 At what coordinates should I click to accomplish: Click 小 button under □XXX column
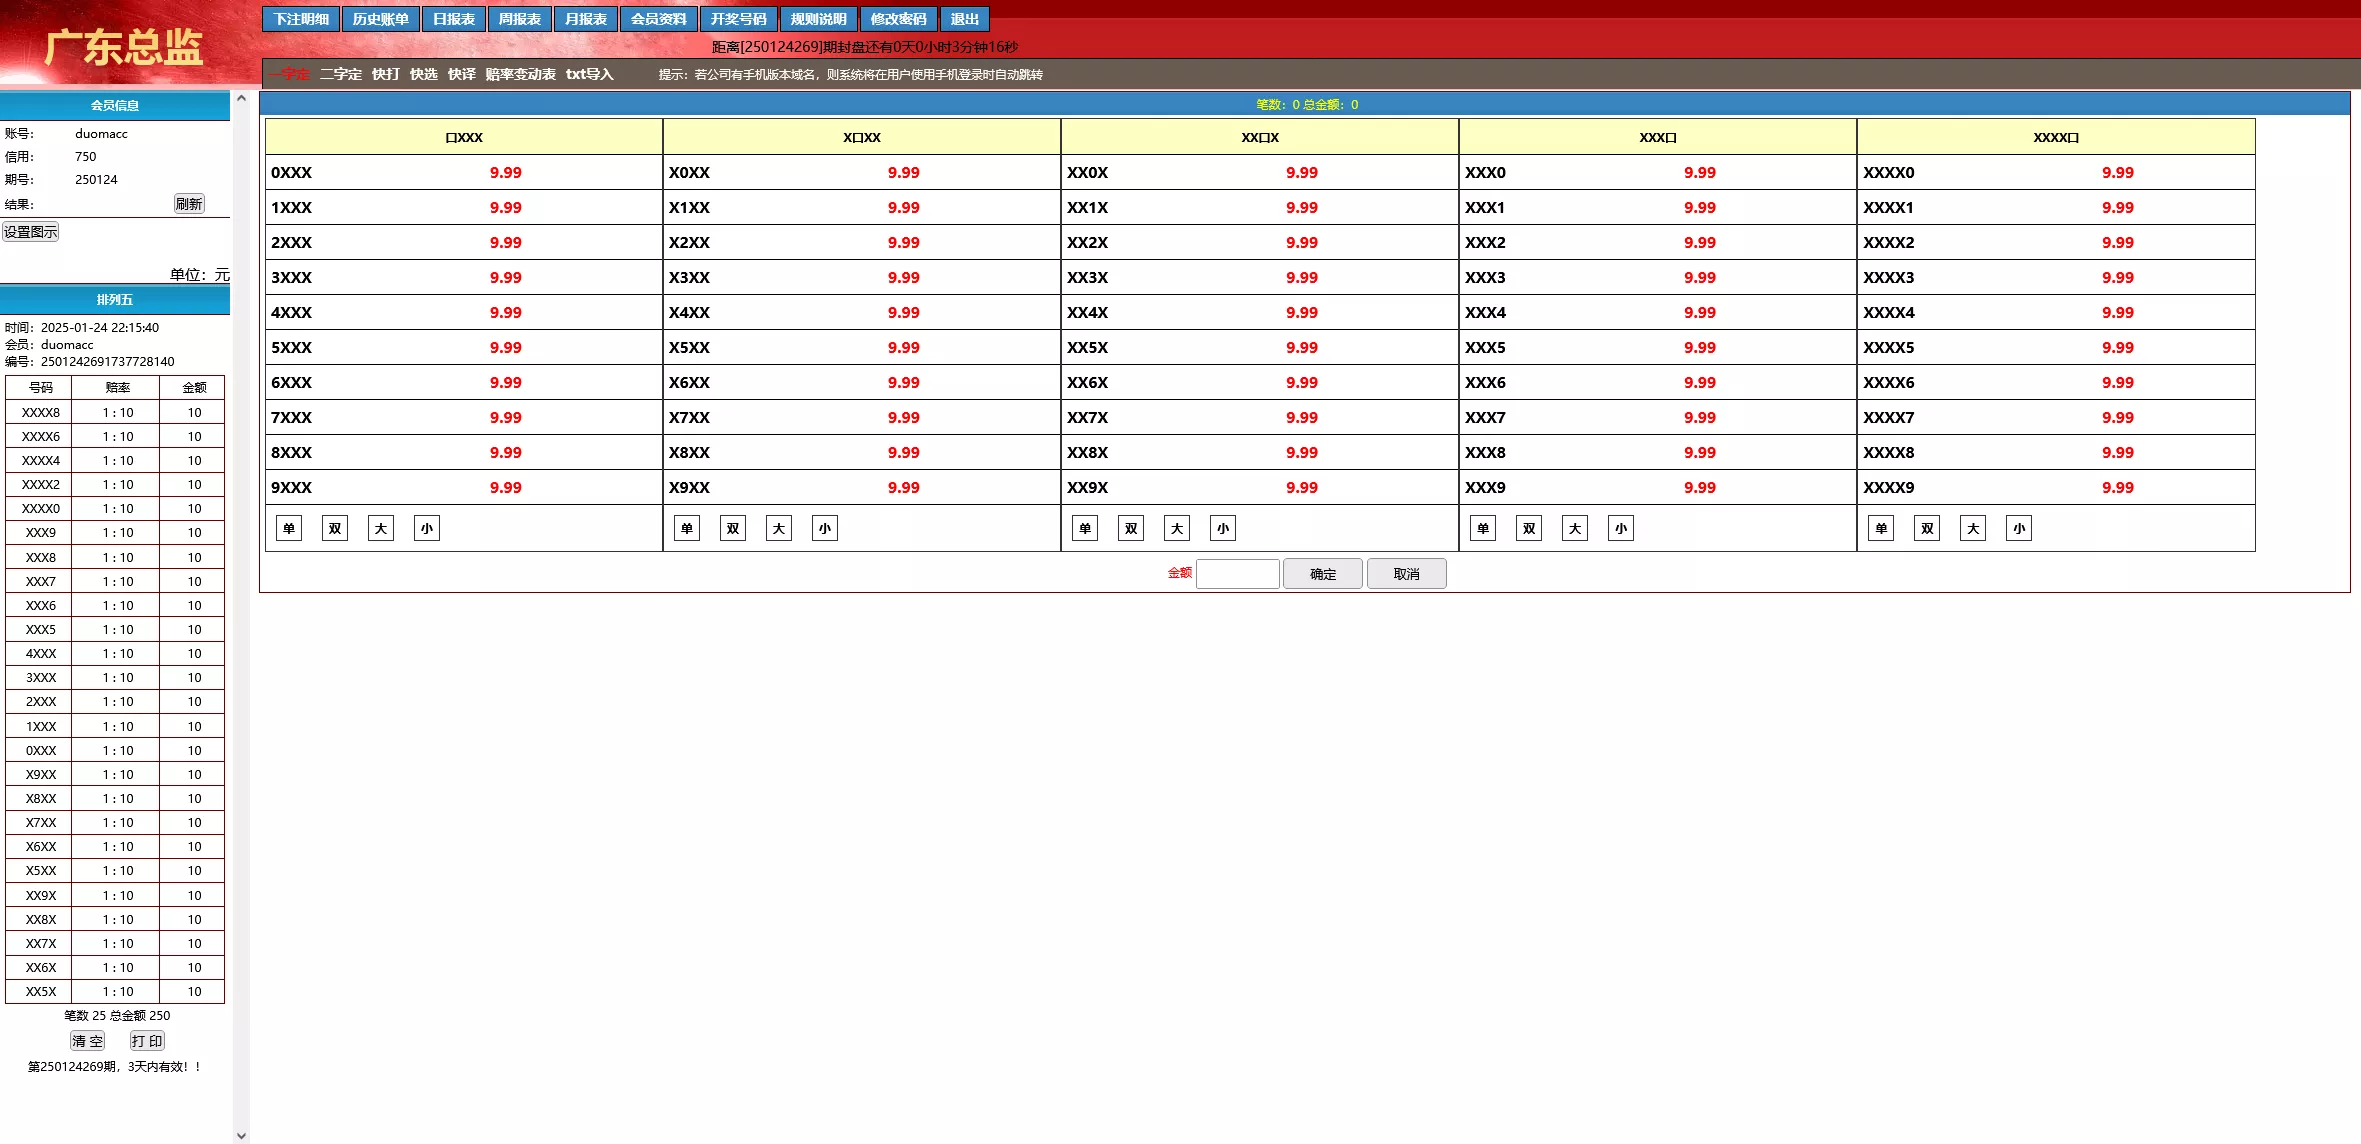tap(427, 528)
